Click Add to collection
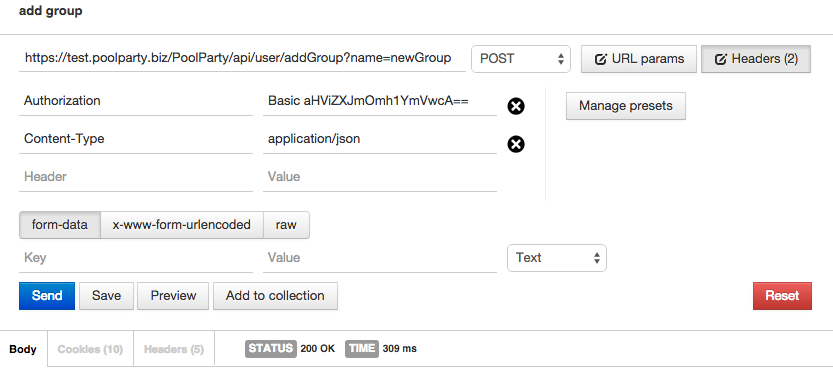The image size is (833, 380). click(275, 295)
